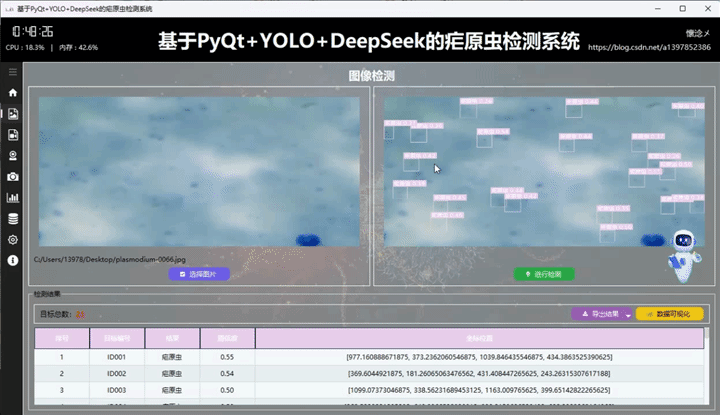The width and height of the screenshot is (720, 415).
Task: Select confidence value 0.55
Action: (x=227, y=357)
